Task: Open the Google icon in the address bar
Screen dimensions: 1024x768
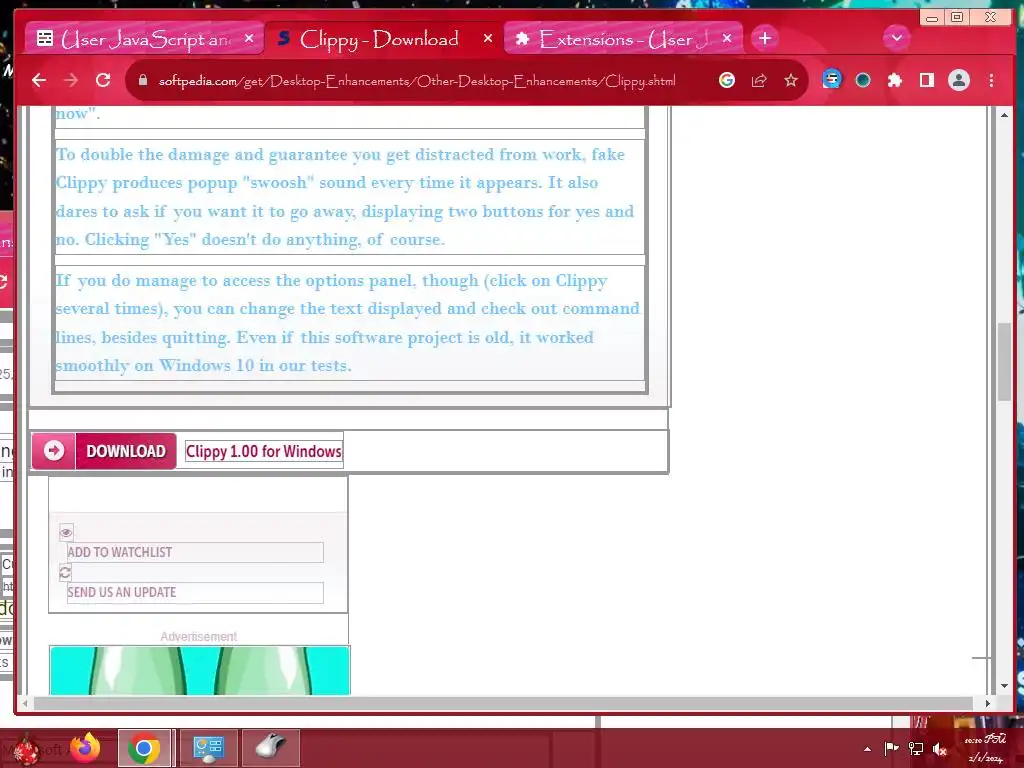Action: (726, 80)
